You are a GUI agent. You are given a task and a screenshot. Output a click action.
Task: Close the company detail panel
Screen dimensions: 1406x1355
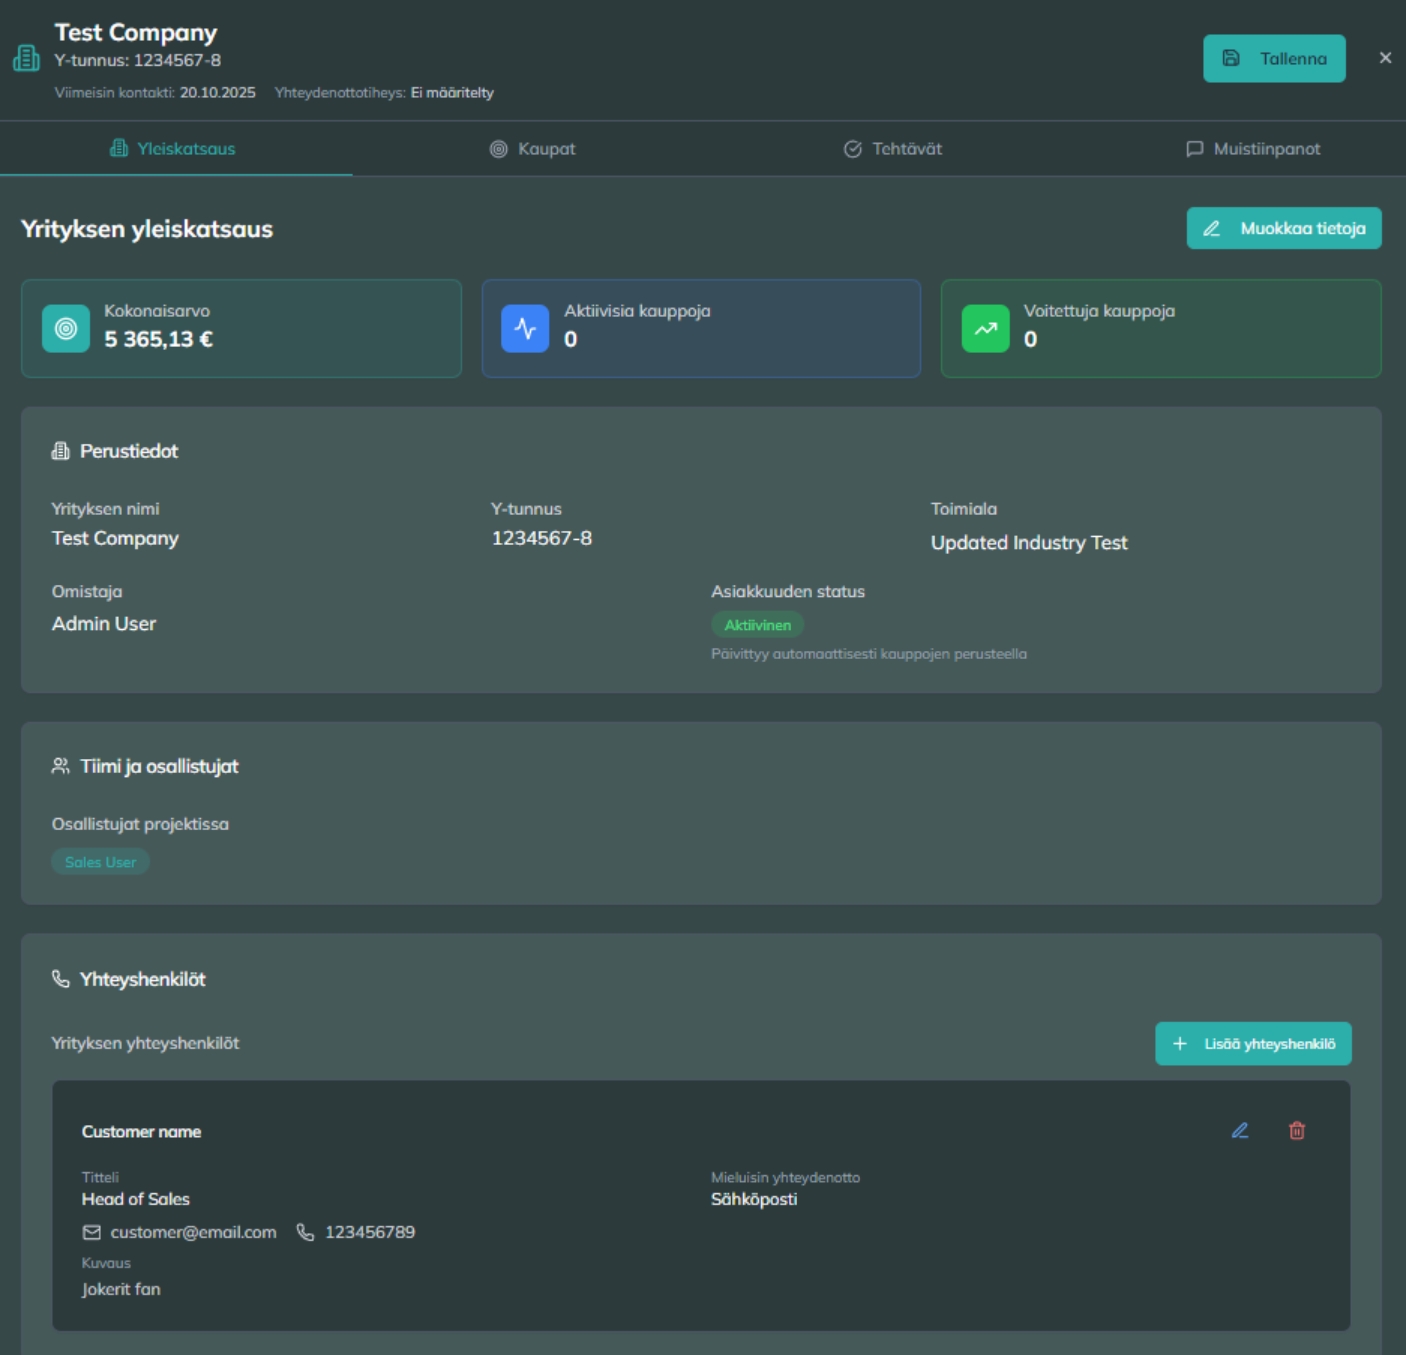coord(1385,58)
